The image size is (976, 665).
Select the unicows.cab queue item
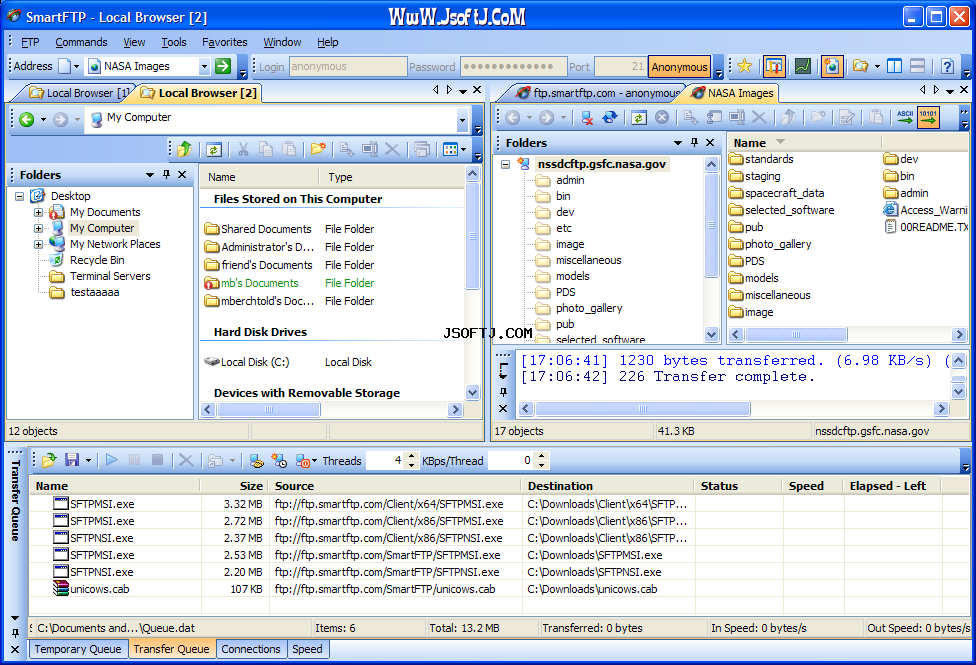[x=92, y=589]
